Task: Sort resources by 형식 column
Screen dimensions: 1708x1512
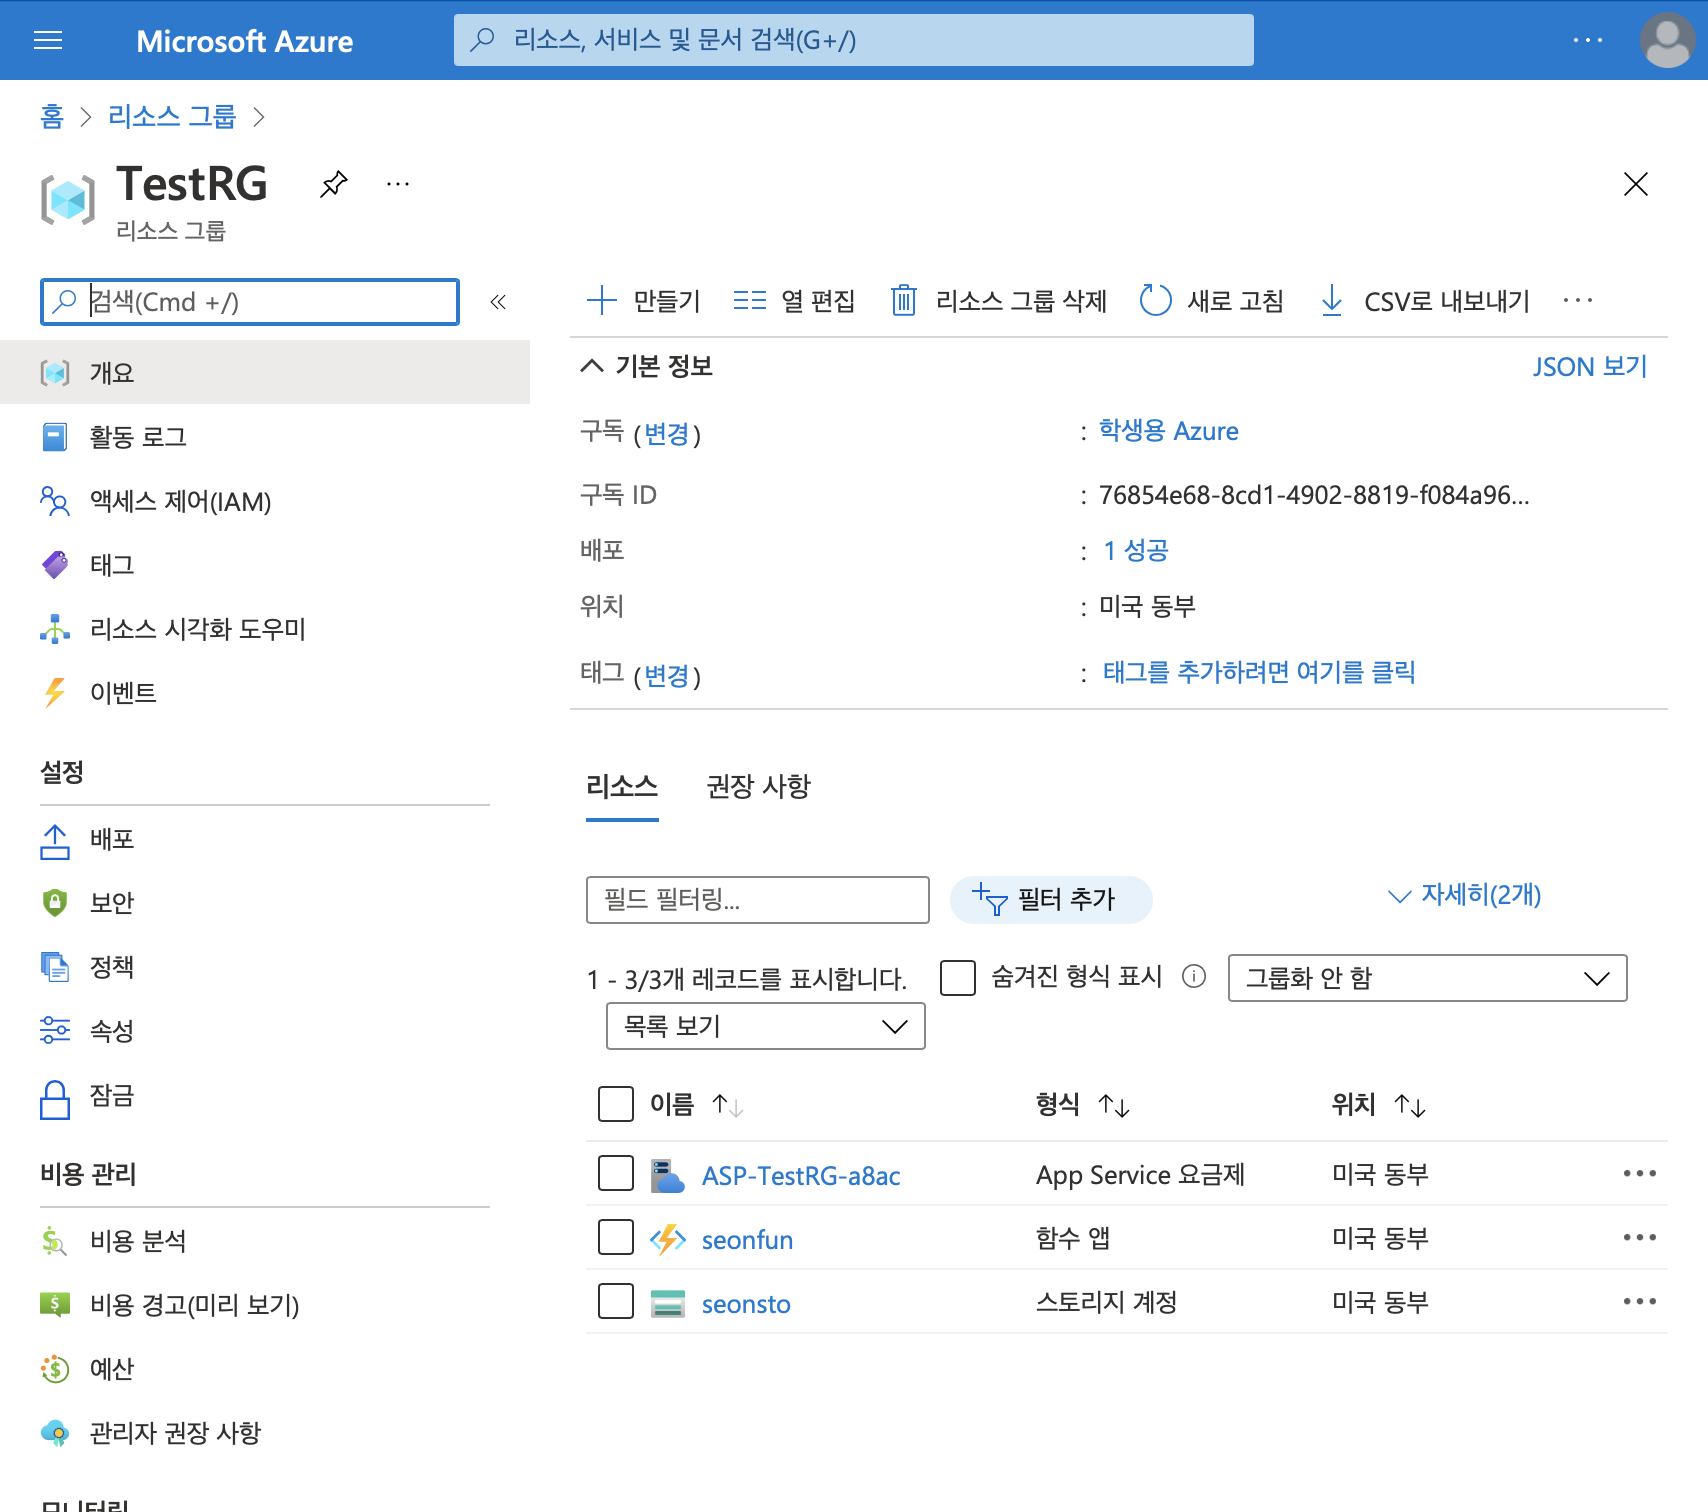Action: (1083, 1105)
